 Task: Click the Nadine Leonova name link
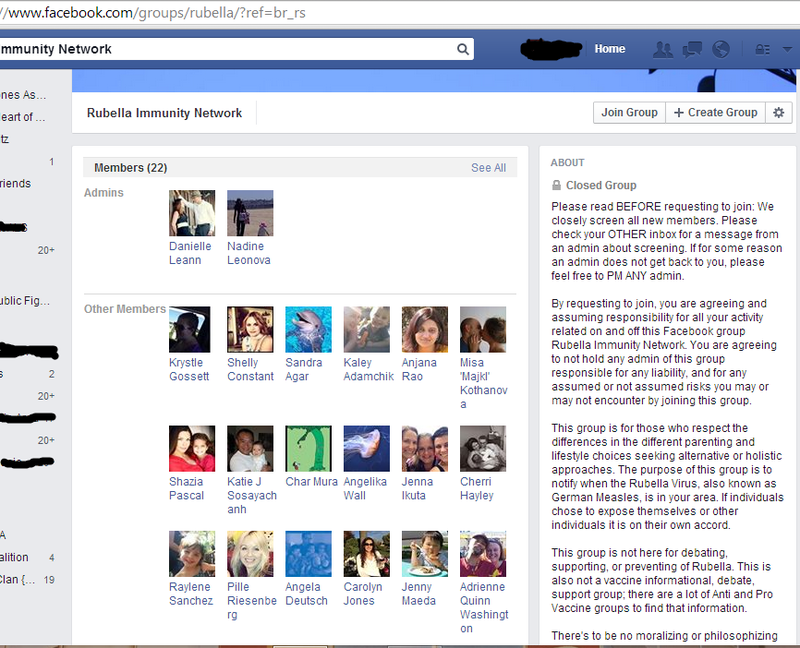(x=248, y=253)
